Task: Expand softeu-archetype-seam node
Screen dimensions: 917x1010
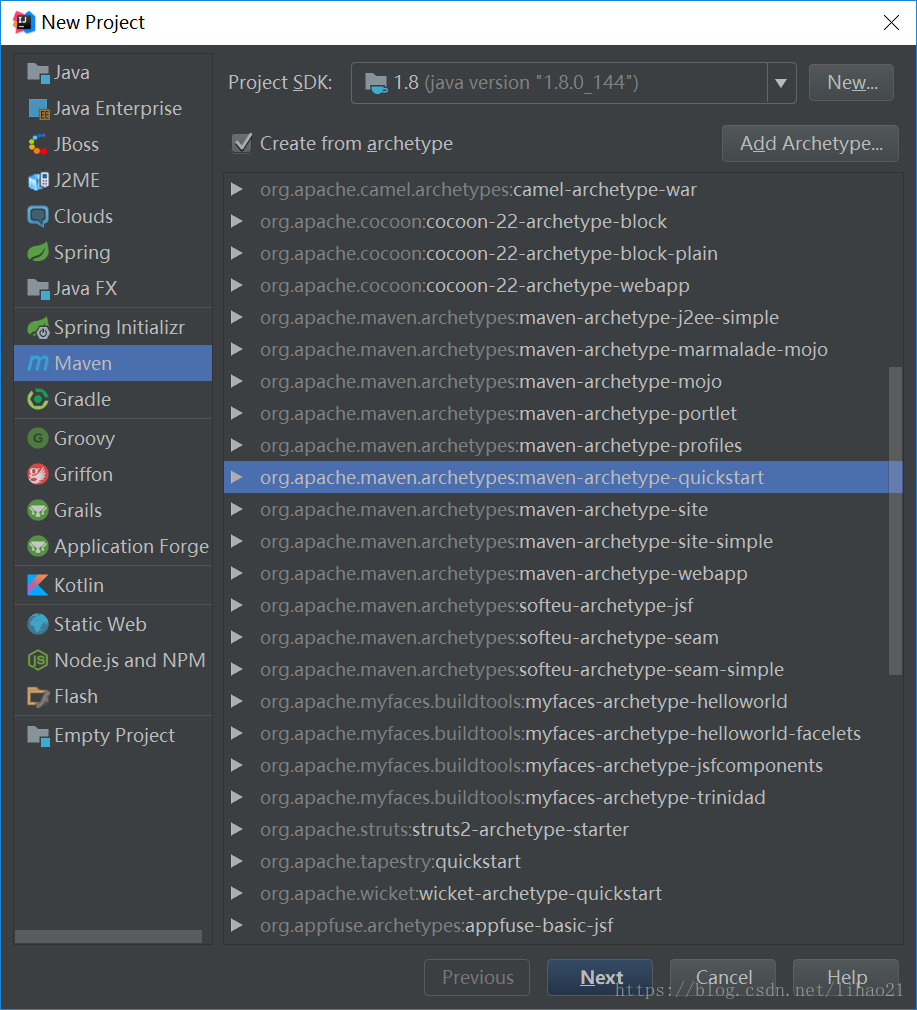Action: (237, 637)
